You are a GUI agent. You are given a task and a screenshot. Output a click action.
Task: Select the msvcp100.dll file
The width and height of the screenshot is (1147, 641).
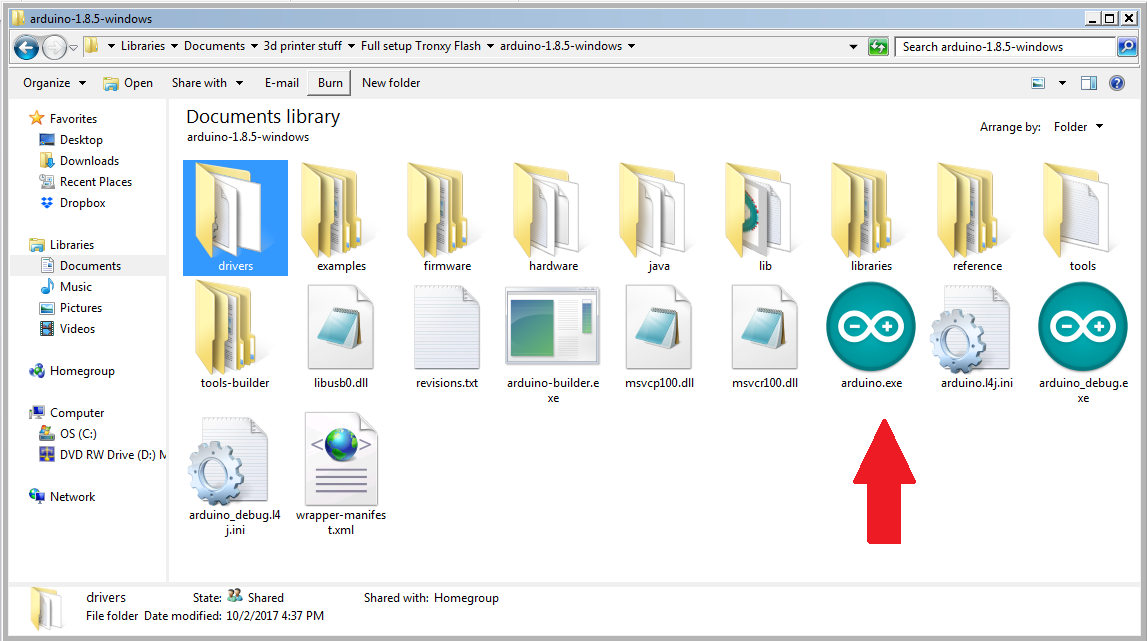tap(658, 337)
